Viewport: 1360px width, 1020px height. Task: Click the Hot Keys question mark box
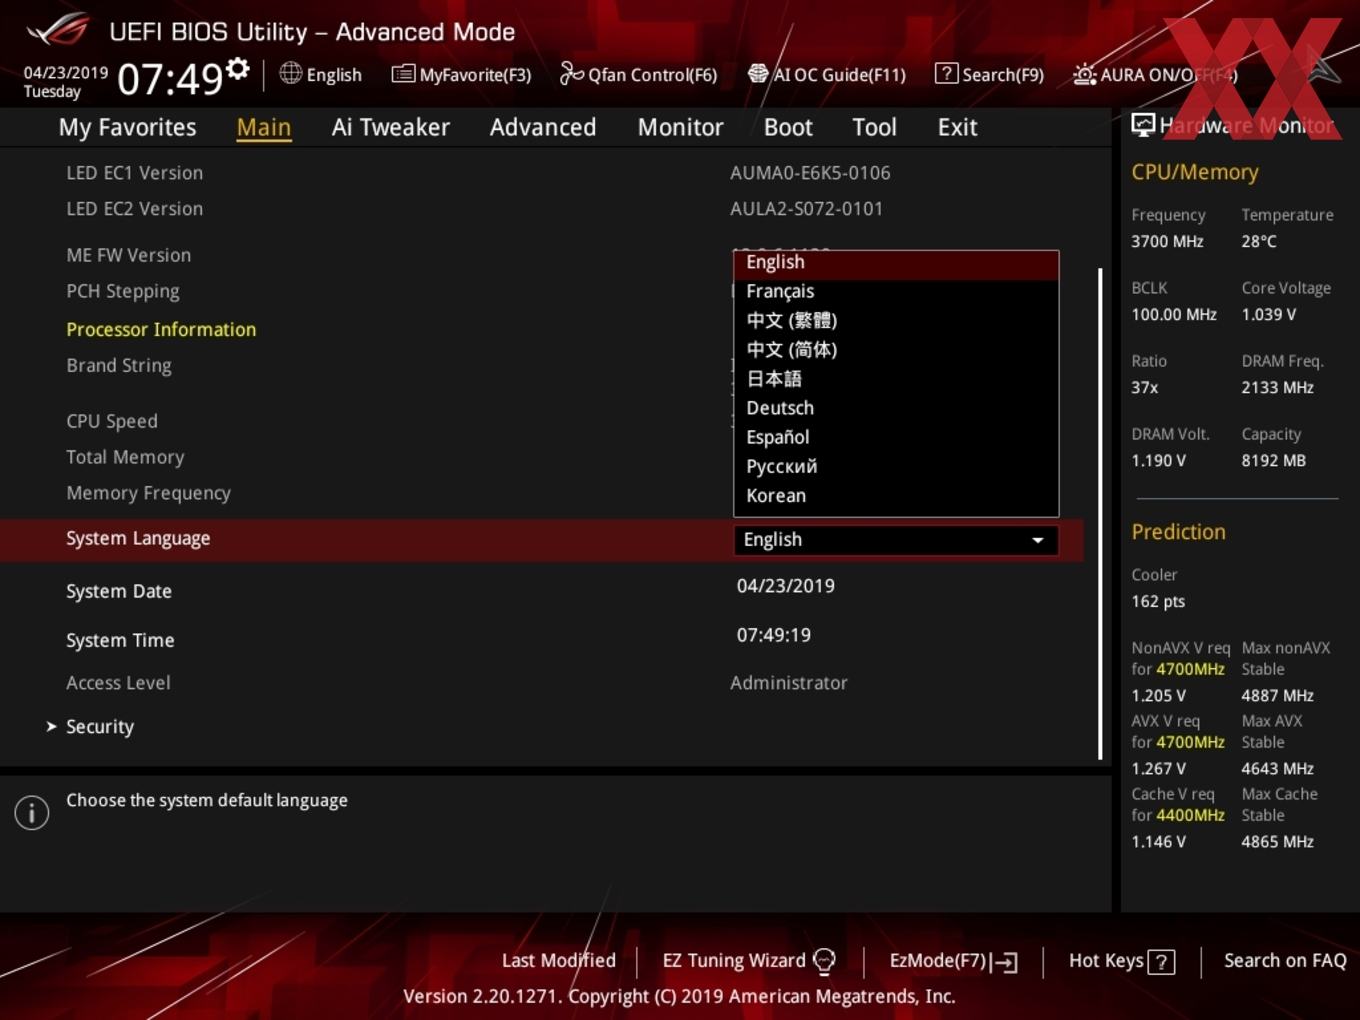pyautogui.click(x=1161, y=962)
